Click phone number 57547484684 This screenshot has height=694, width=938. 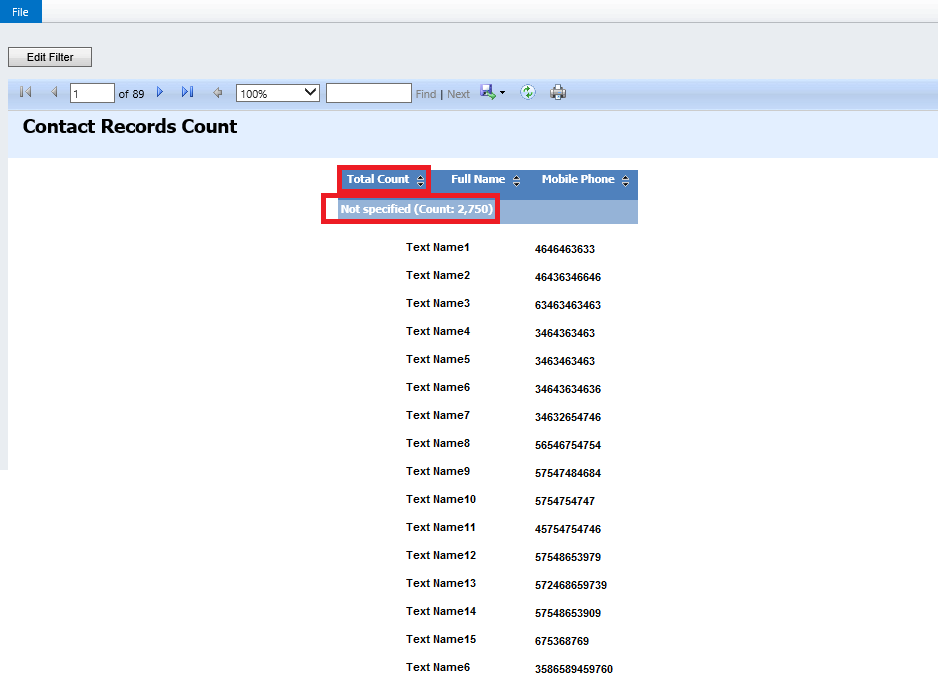coord(568,473)
